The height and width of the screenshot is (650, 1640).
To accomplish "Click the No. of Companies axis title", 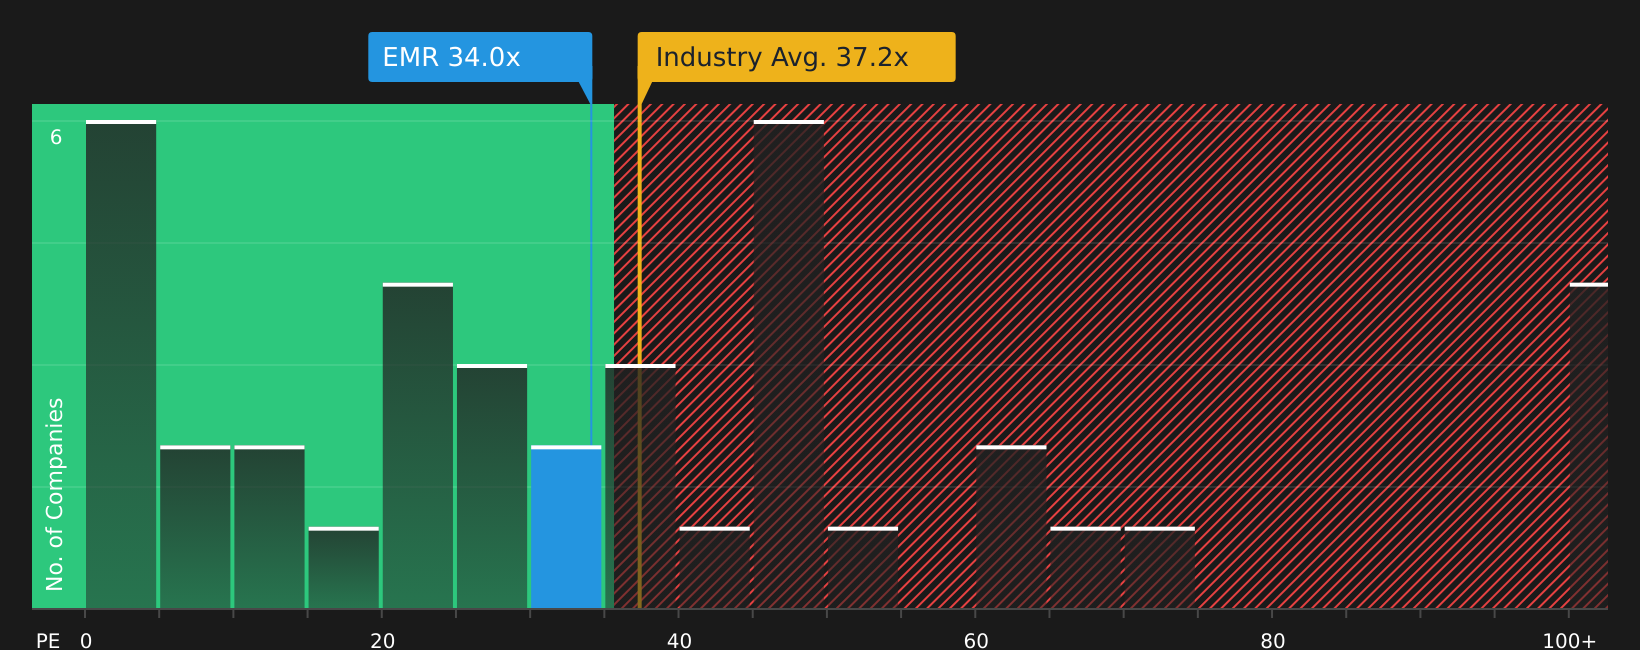I will point(55,494).
